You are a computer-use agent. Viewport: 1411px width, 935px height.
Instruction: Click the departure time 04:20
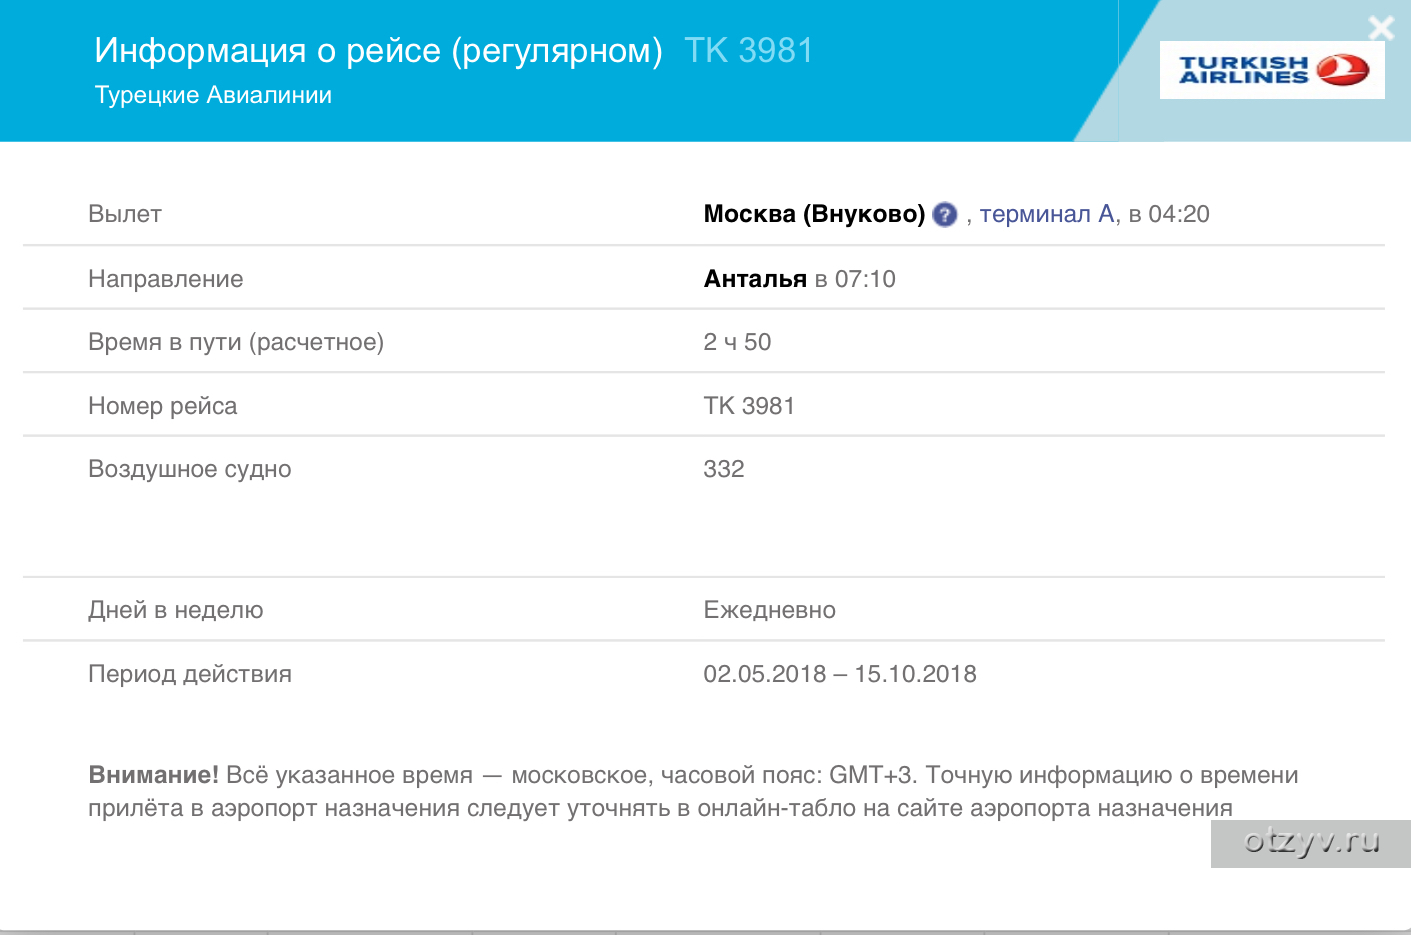pyautogui.click(x=1179, y=214)
